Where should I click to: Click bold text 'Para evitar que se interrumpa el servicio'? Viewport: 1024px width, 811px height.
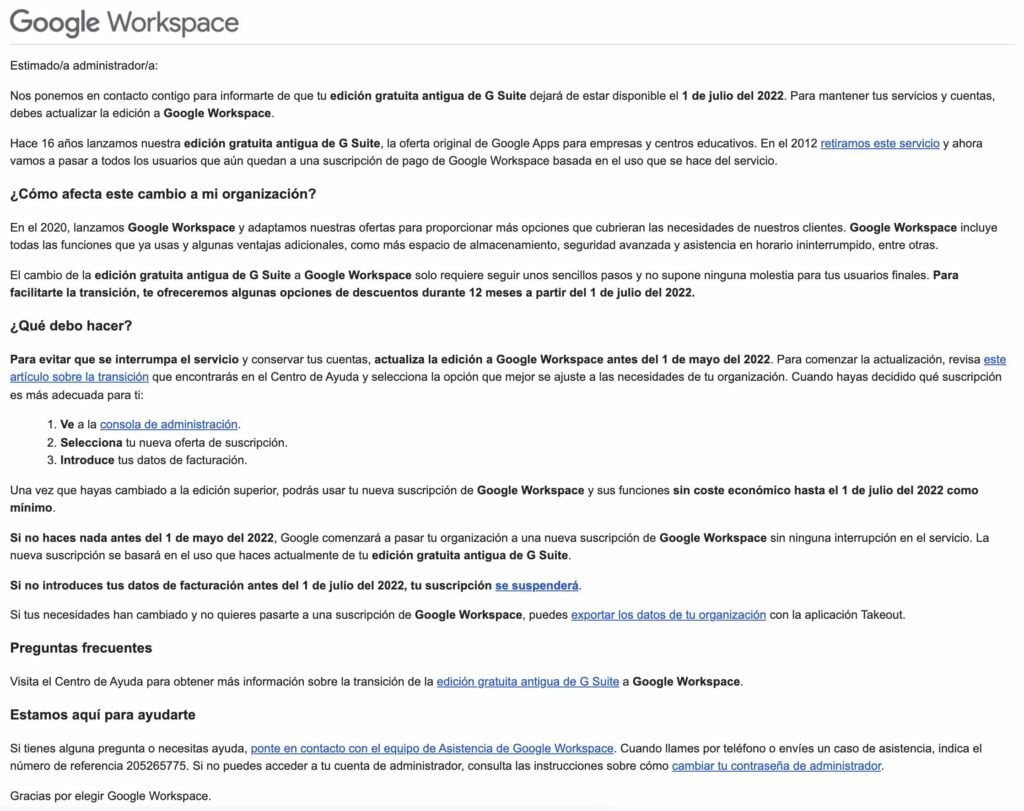tap(124, 360)
